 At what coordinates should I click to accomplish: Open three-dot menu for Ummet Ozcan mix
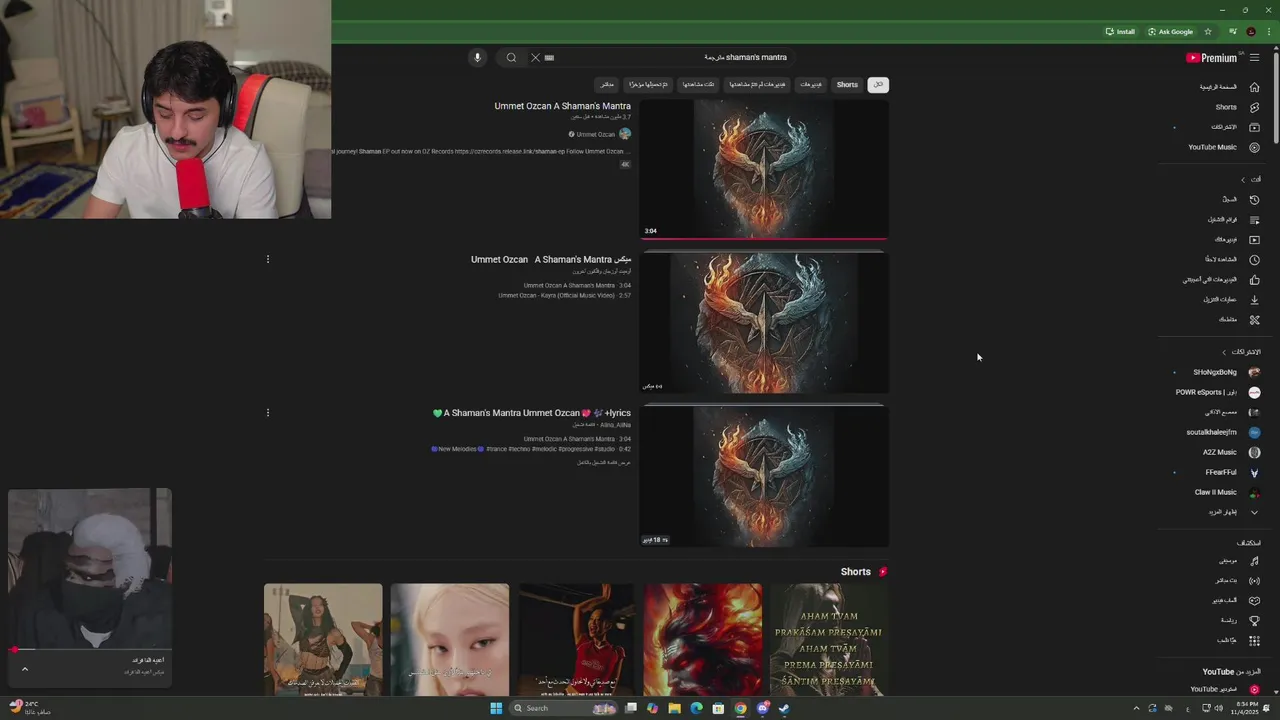(267, 259)
